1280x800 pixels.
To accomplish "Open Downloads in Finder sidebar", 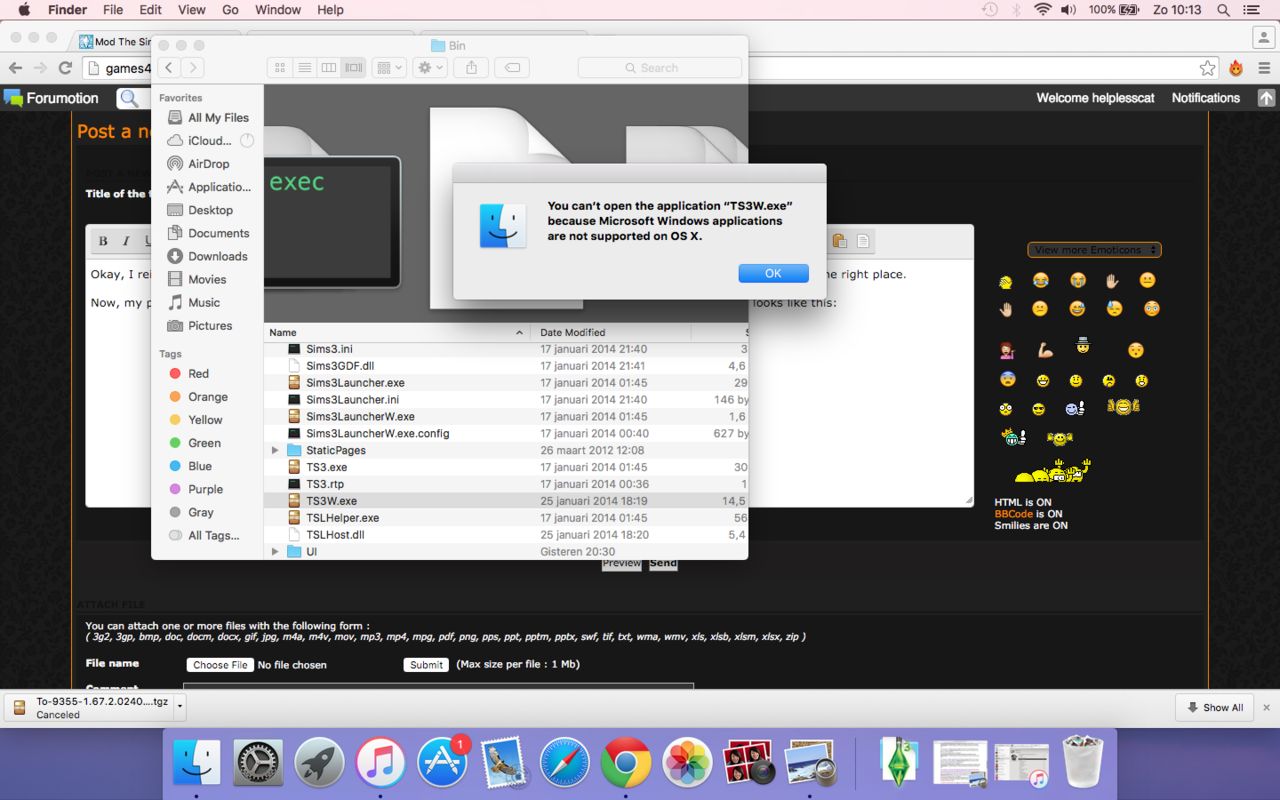I will [x=207, y=256].
